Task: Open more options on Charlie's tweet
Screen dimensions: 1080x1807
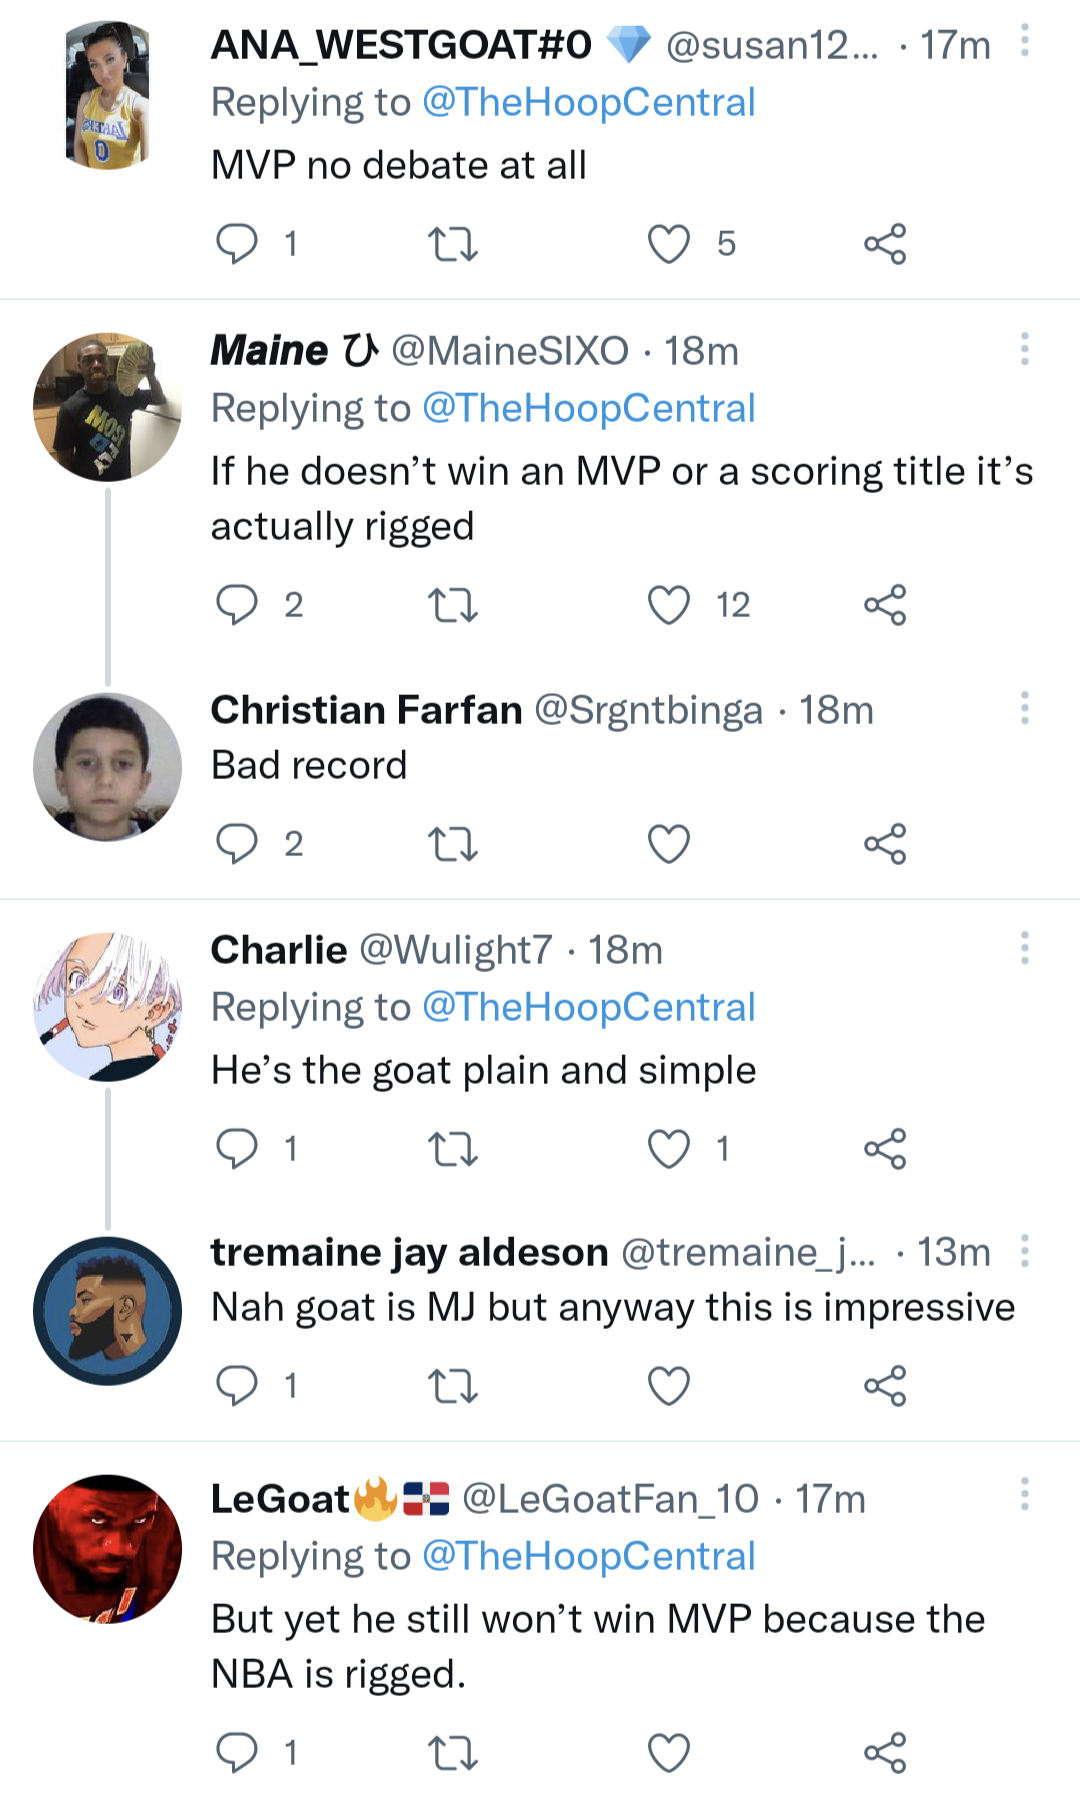Action: pyautogui.click(x=1025, y=948)
